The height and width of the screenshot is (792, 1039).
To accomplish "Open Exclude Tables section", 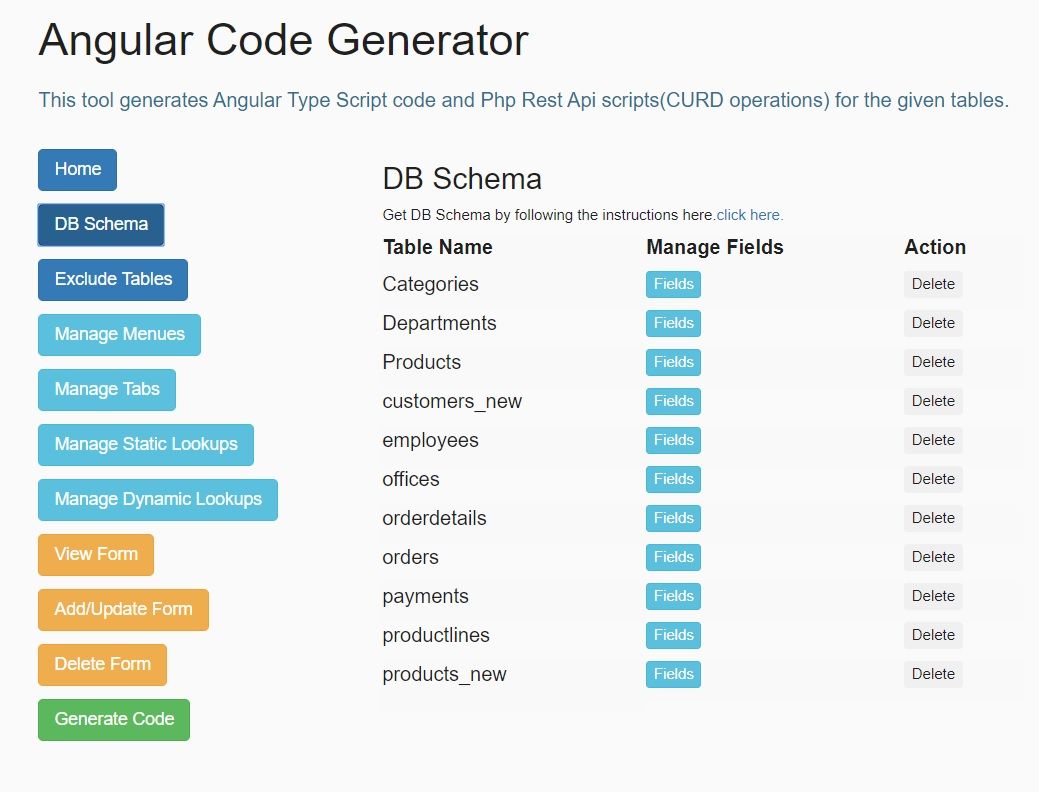I will pos(113,280).
